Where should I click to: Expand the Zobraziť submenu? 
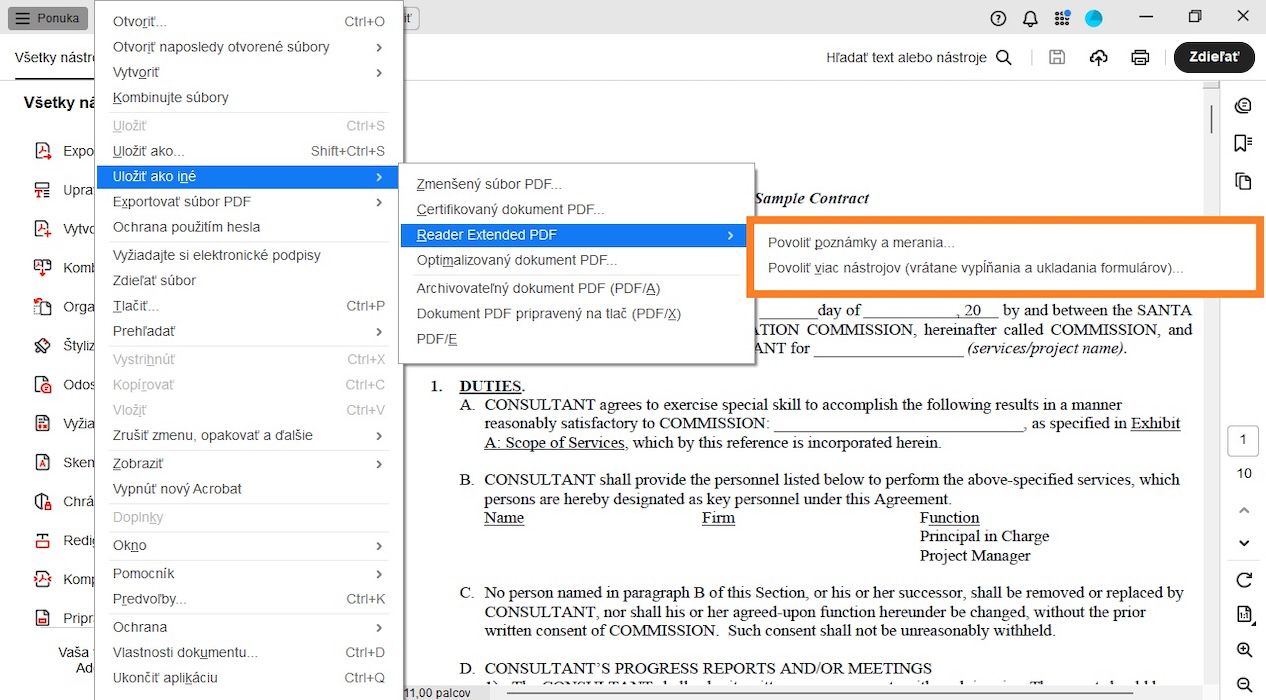[249, 464]
